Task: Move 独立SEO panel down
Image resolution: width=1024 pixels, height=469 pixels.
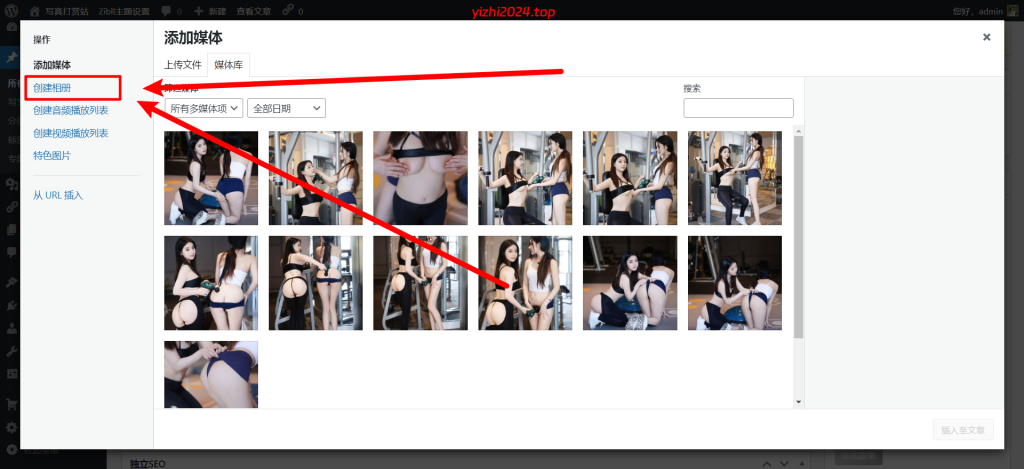Action: click(x=784, y=463)
